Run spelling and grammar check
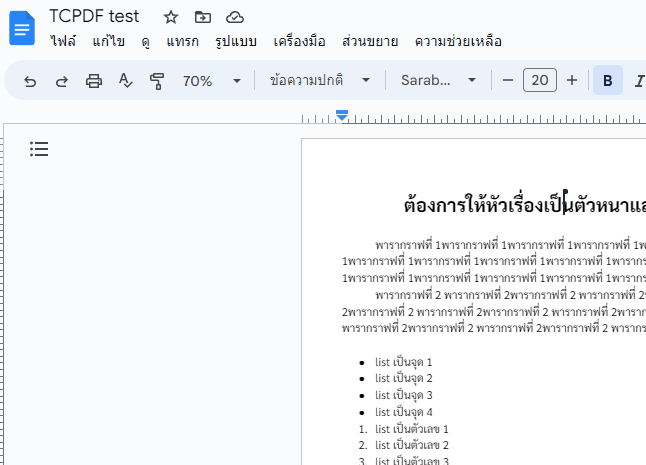 tap(125, 81)
